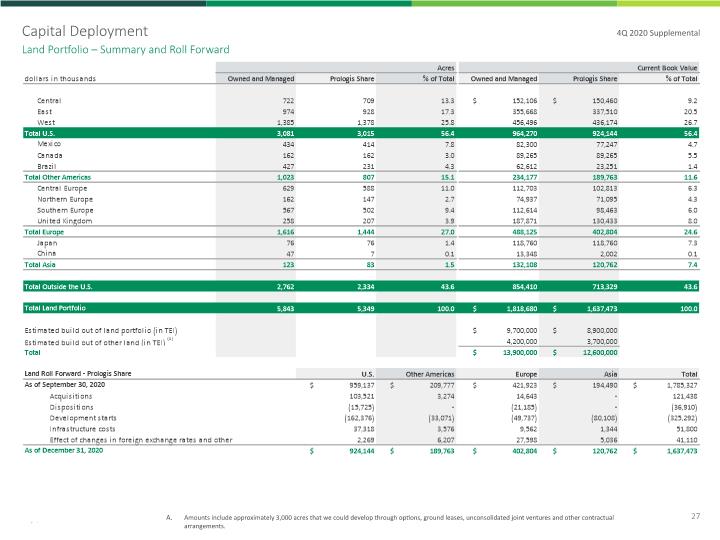Click the 13,900,000 total value
This screenshot has width=720, height=540.
tap(519, 353)
